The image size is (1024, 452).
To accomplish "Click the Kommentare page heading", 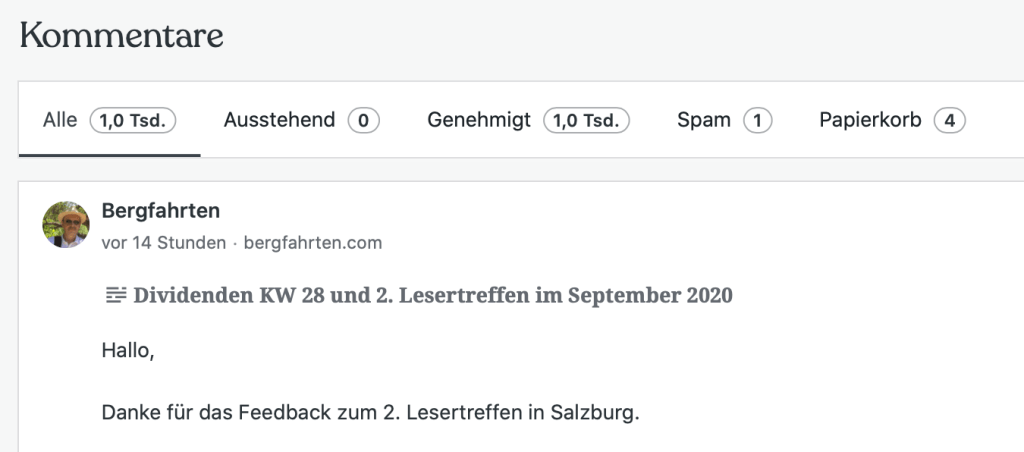I will click(121, 36).
